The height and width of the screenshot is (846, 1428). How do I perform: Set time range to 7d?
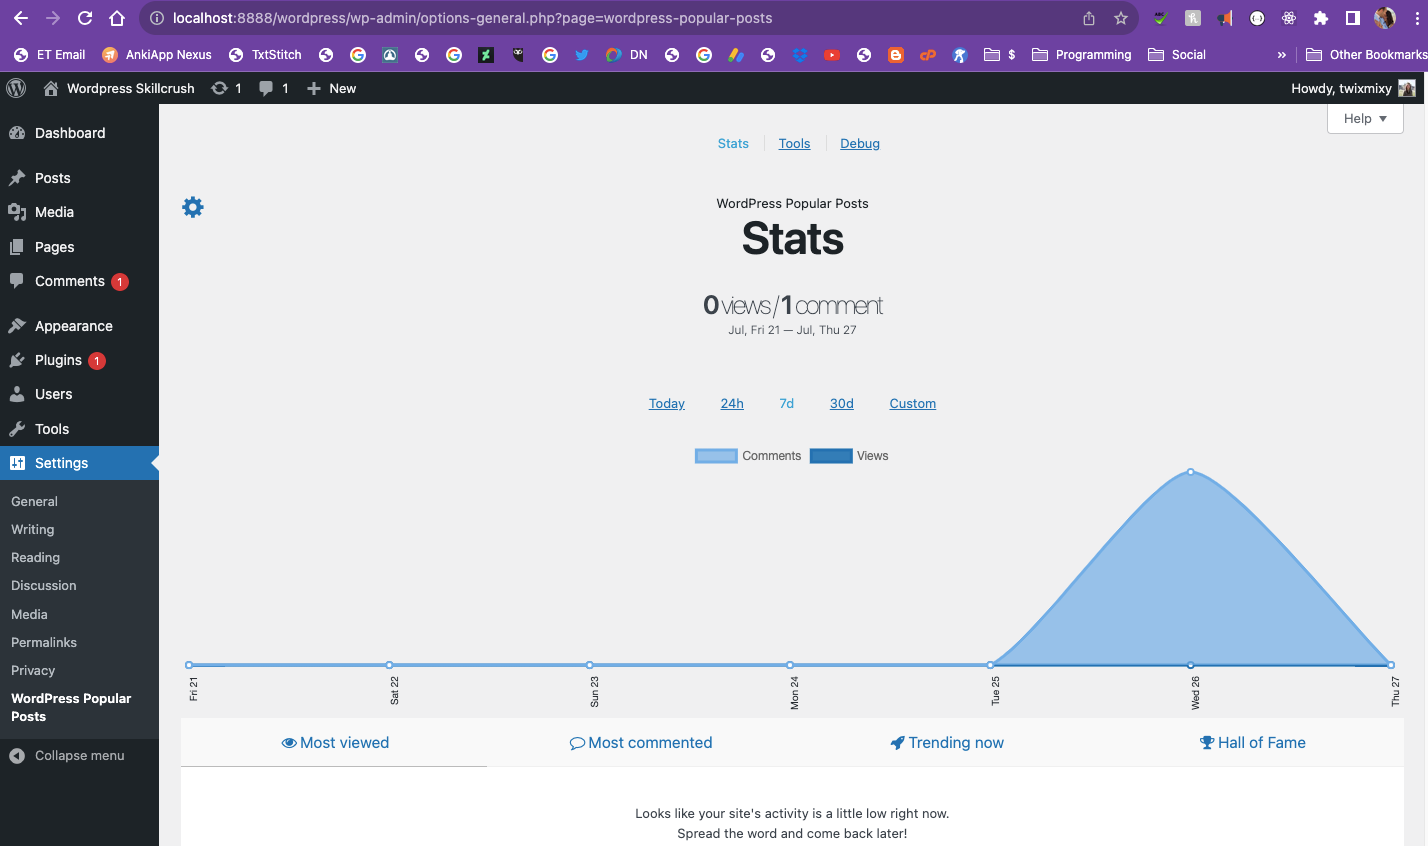click(x=787, y=403)
